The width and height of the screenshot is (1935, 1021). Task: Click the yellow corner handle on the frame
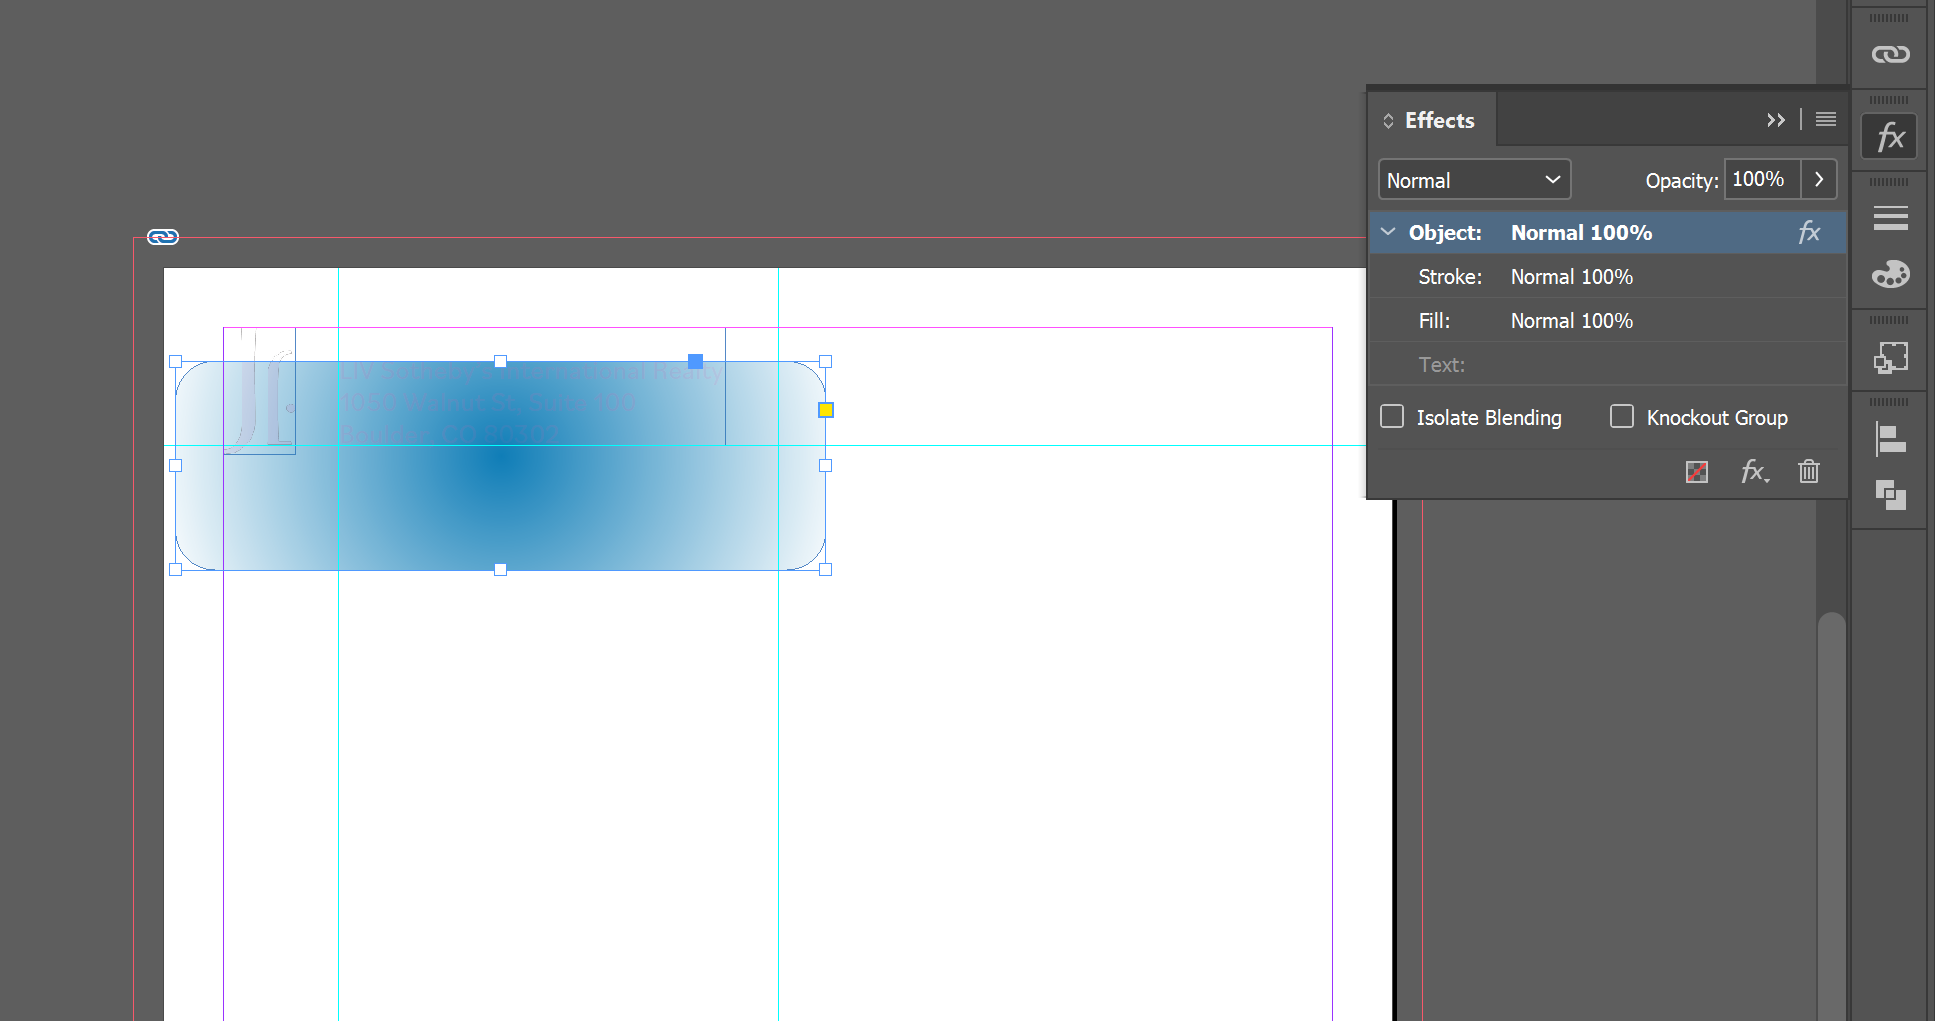coord(826,409)
